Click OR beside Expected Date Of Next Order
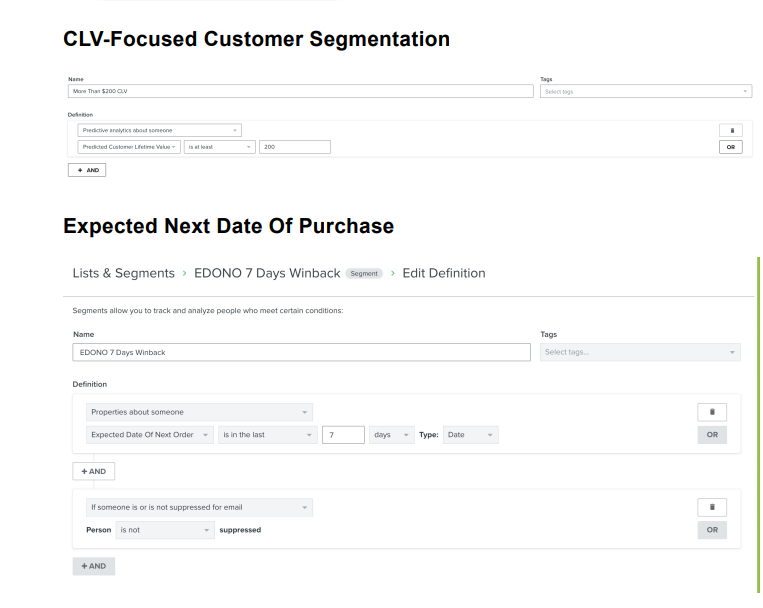The width and height of the screenshot is (763, 608). point(712,435)
